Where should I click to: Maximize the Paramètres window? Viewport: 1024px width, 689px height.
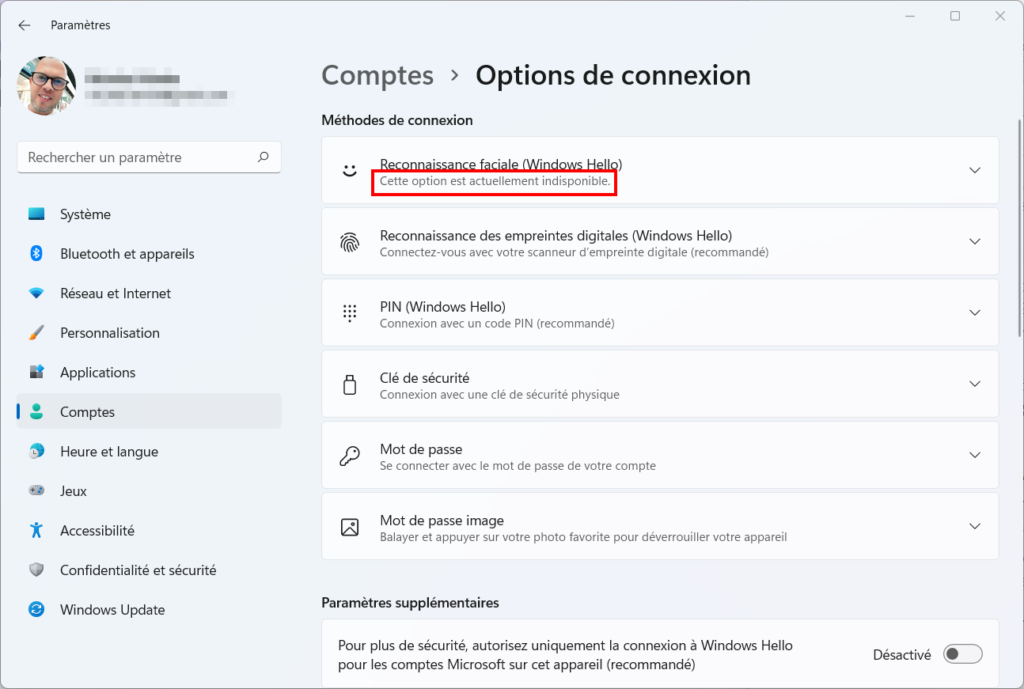(955, 16)
